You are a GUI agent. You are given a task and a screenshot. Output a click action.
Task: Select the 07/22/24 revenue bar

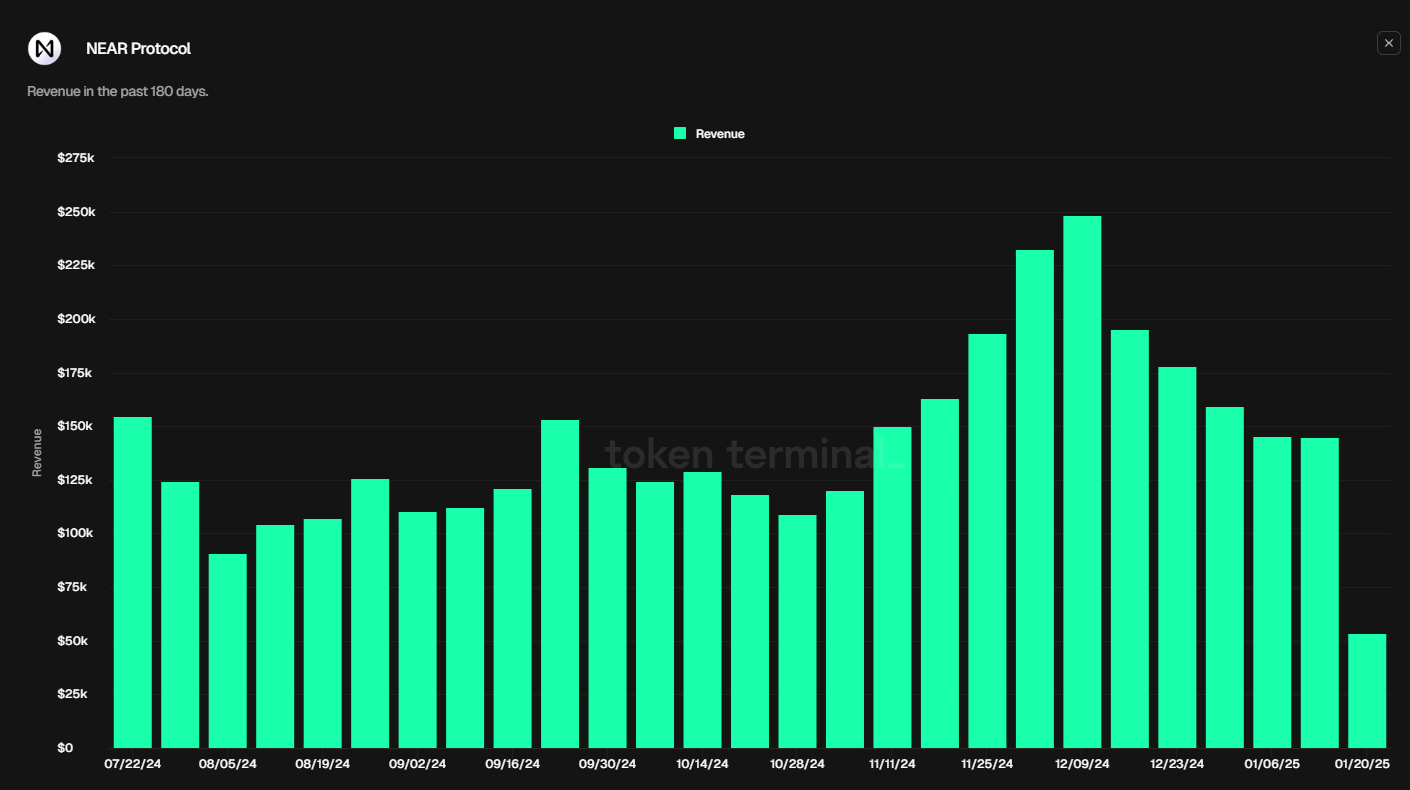click(133, 582)
